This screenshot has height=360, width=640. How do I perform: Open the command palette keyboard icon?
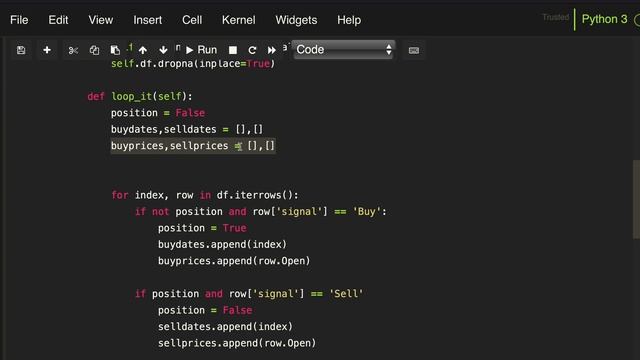pos(413,50)
